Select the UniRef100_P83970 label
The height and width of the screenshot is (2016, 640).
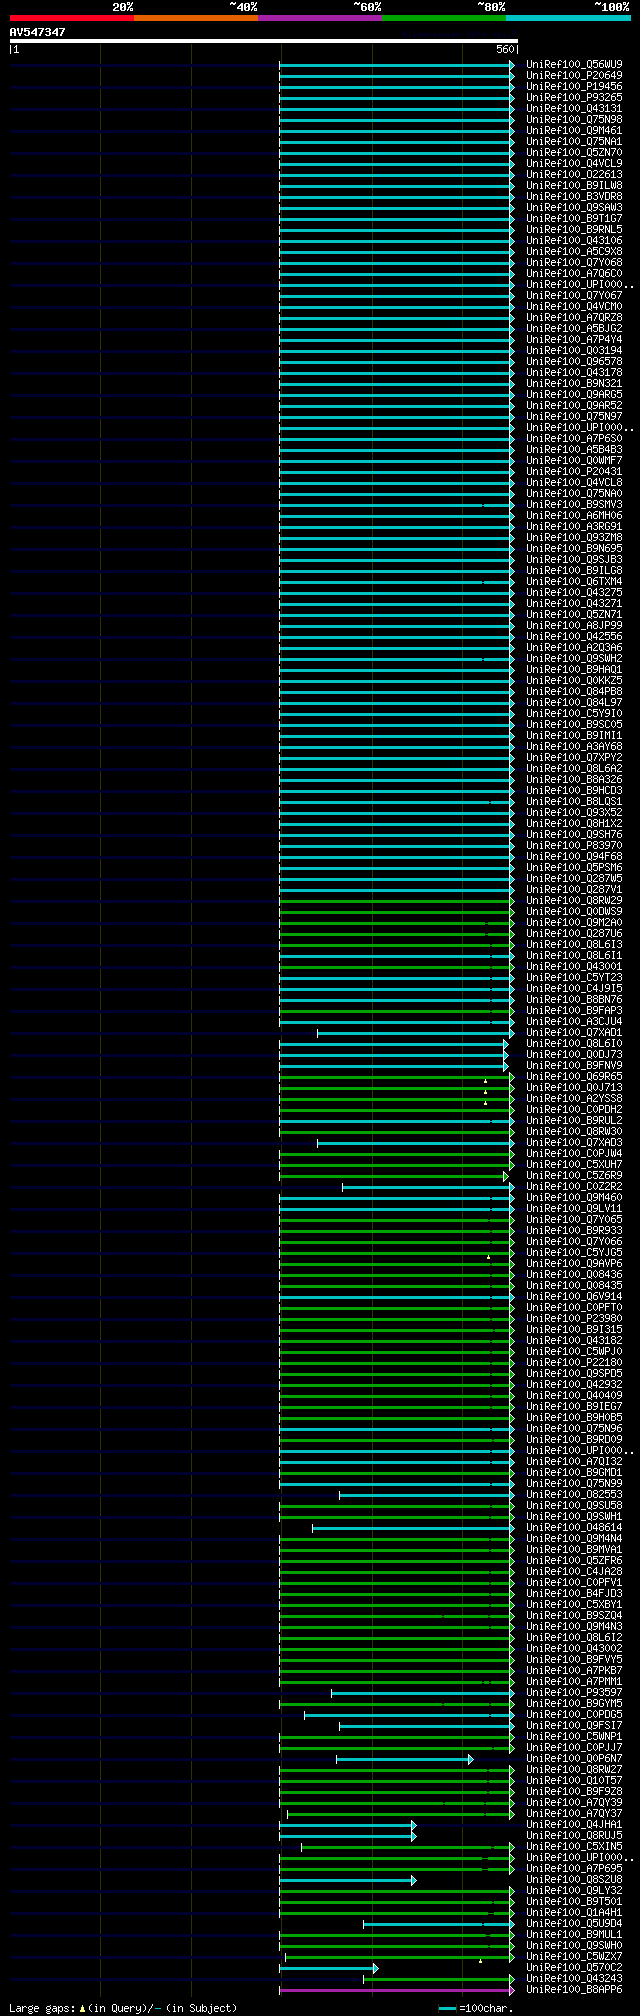[x=574, y=845]
